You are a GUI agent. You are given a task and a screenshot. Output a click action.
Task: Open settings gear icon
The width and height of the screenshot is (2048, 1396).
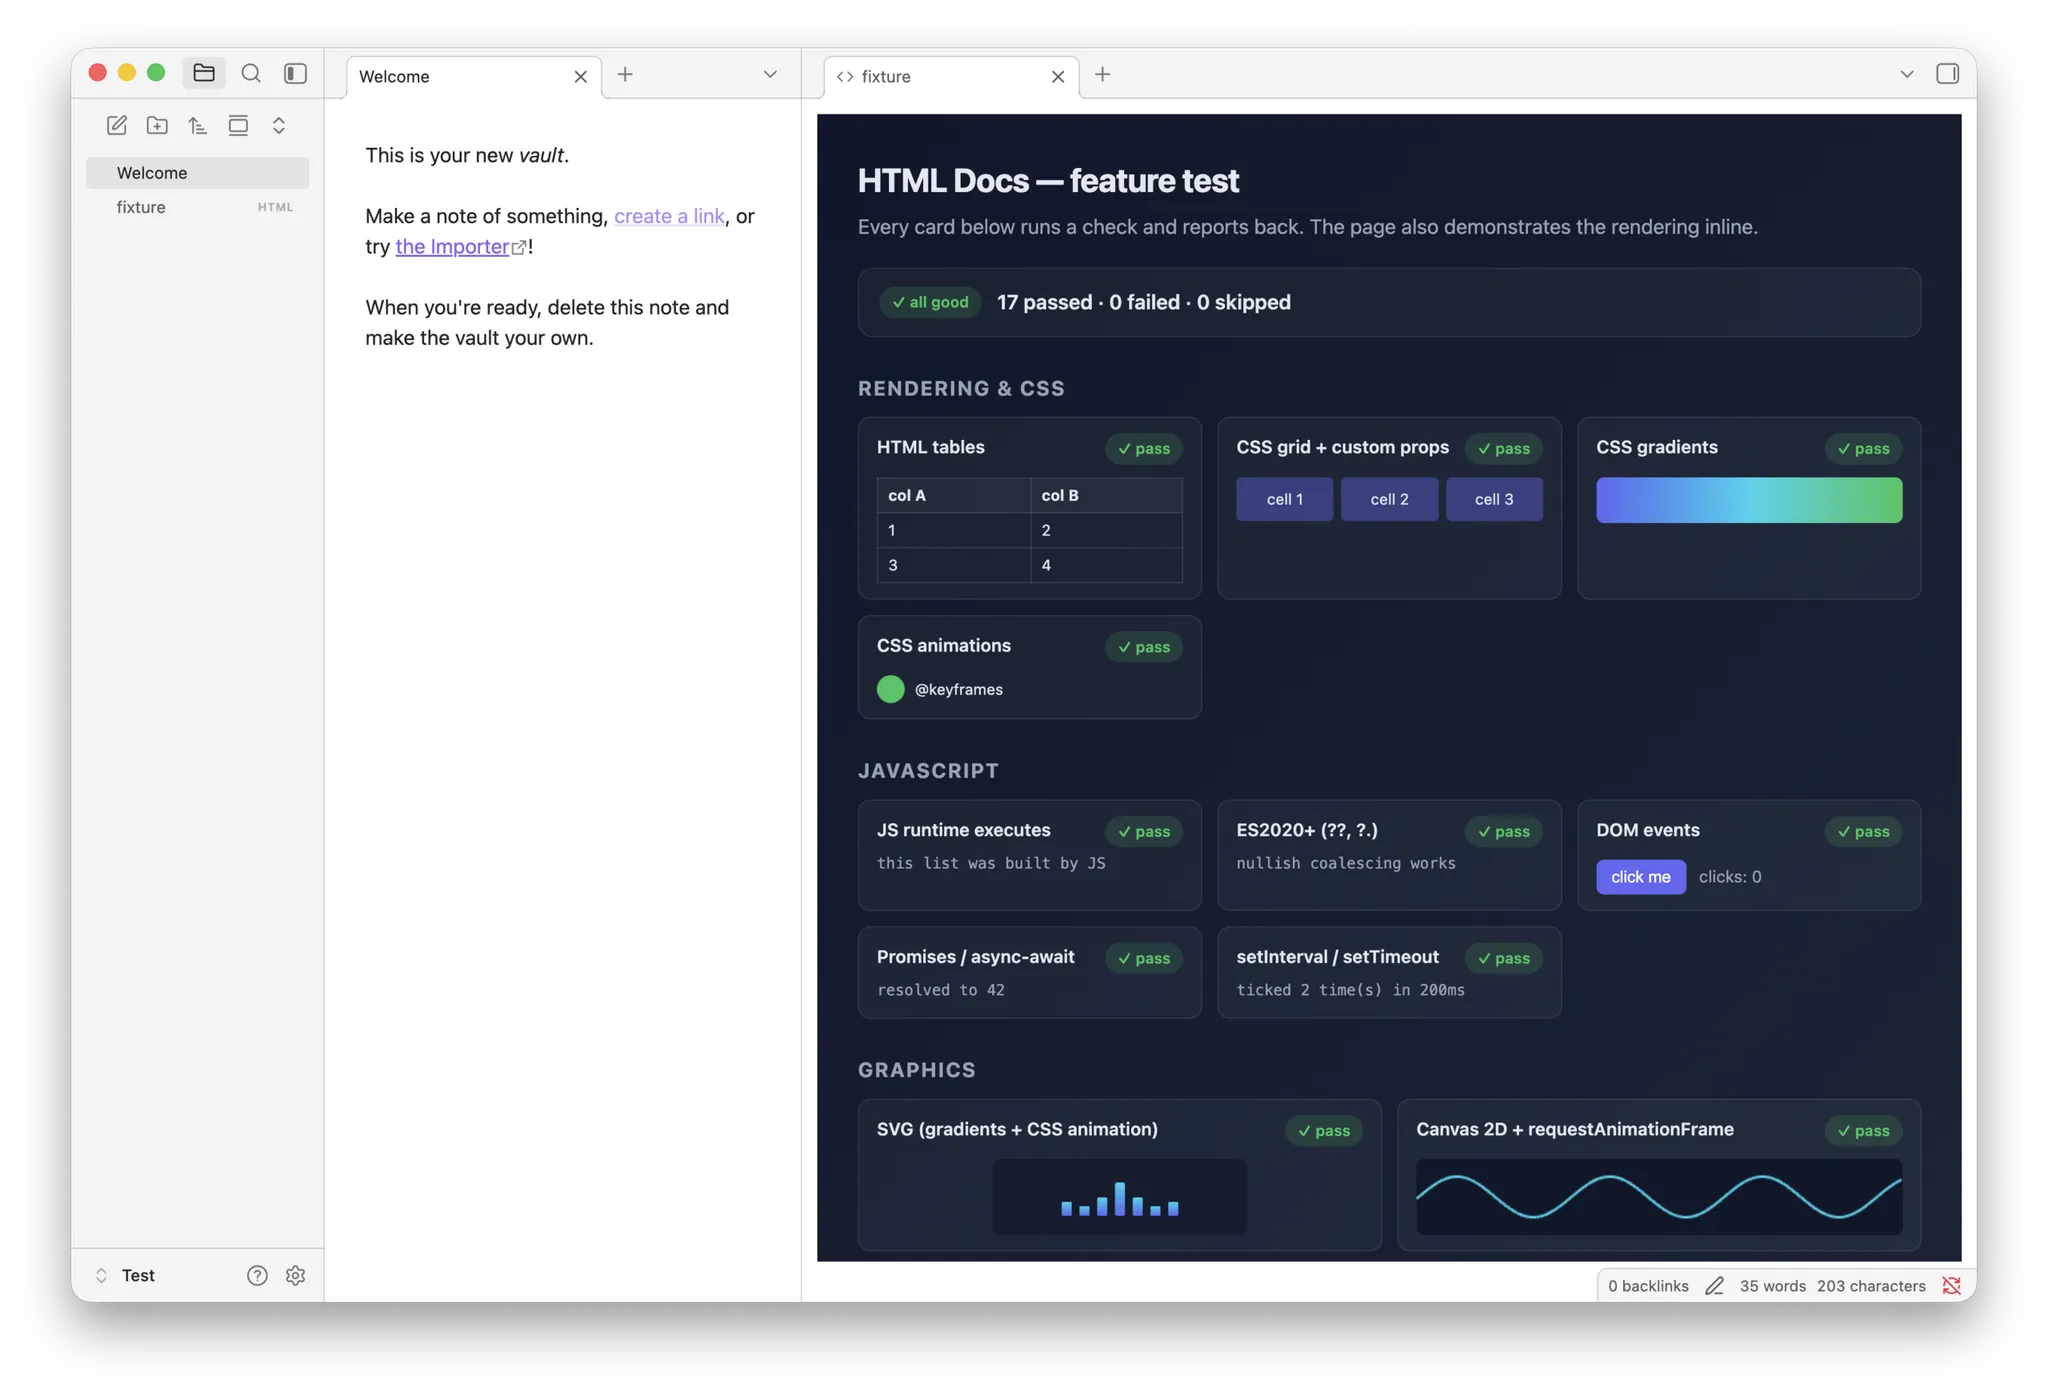pyautogui.click(x=295, y=1275)
